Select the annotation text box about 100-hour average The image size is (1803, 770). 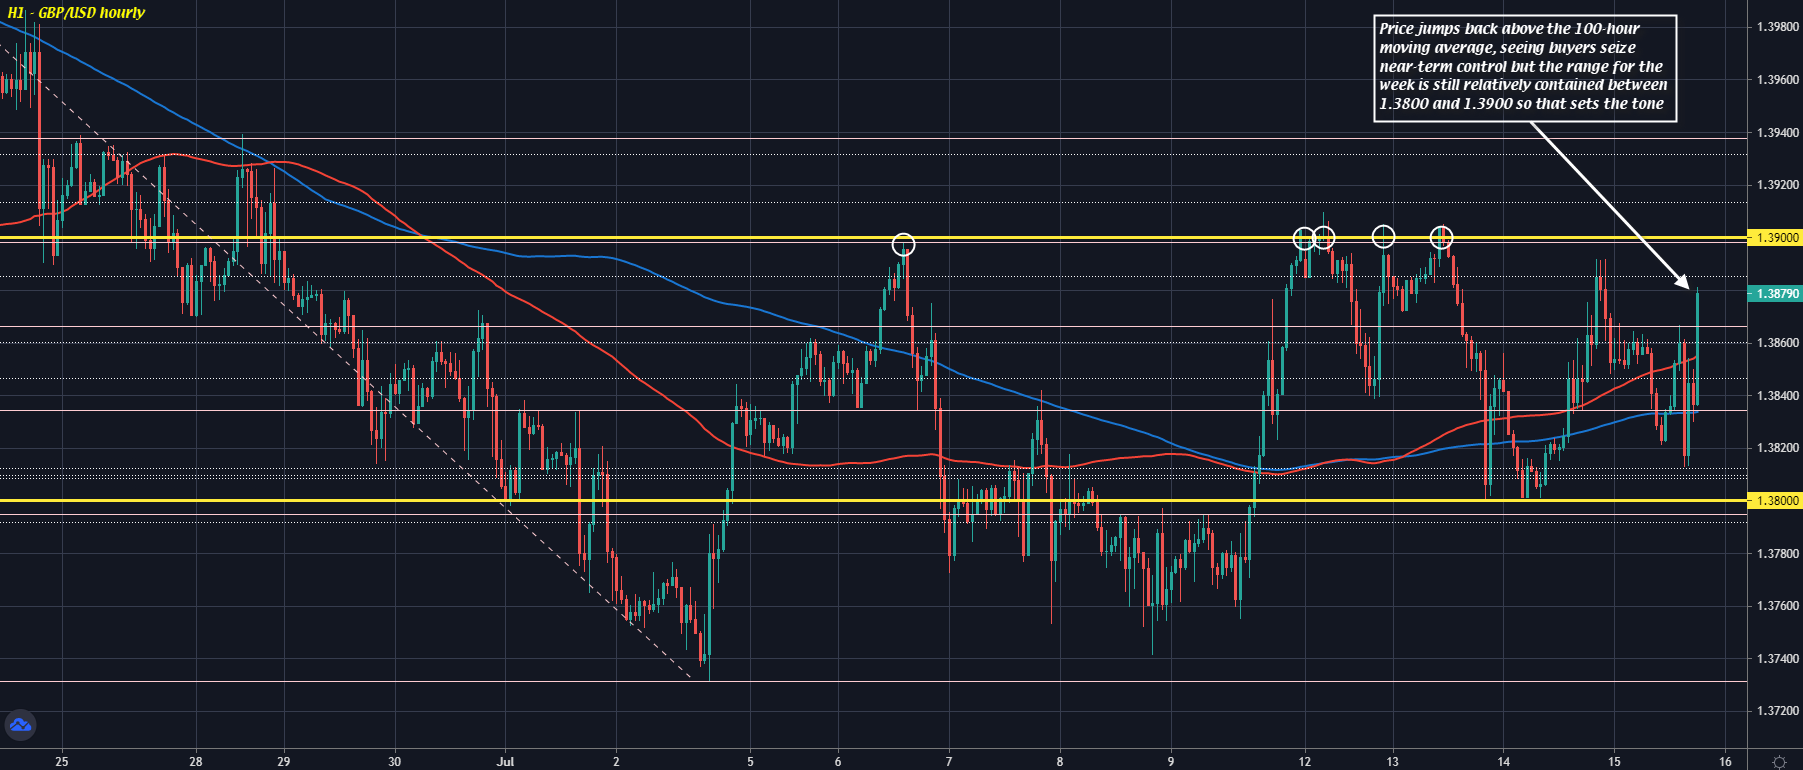(x=1524, y=67)
